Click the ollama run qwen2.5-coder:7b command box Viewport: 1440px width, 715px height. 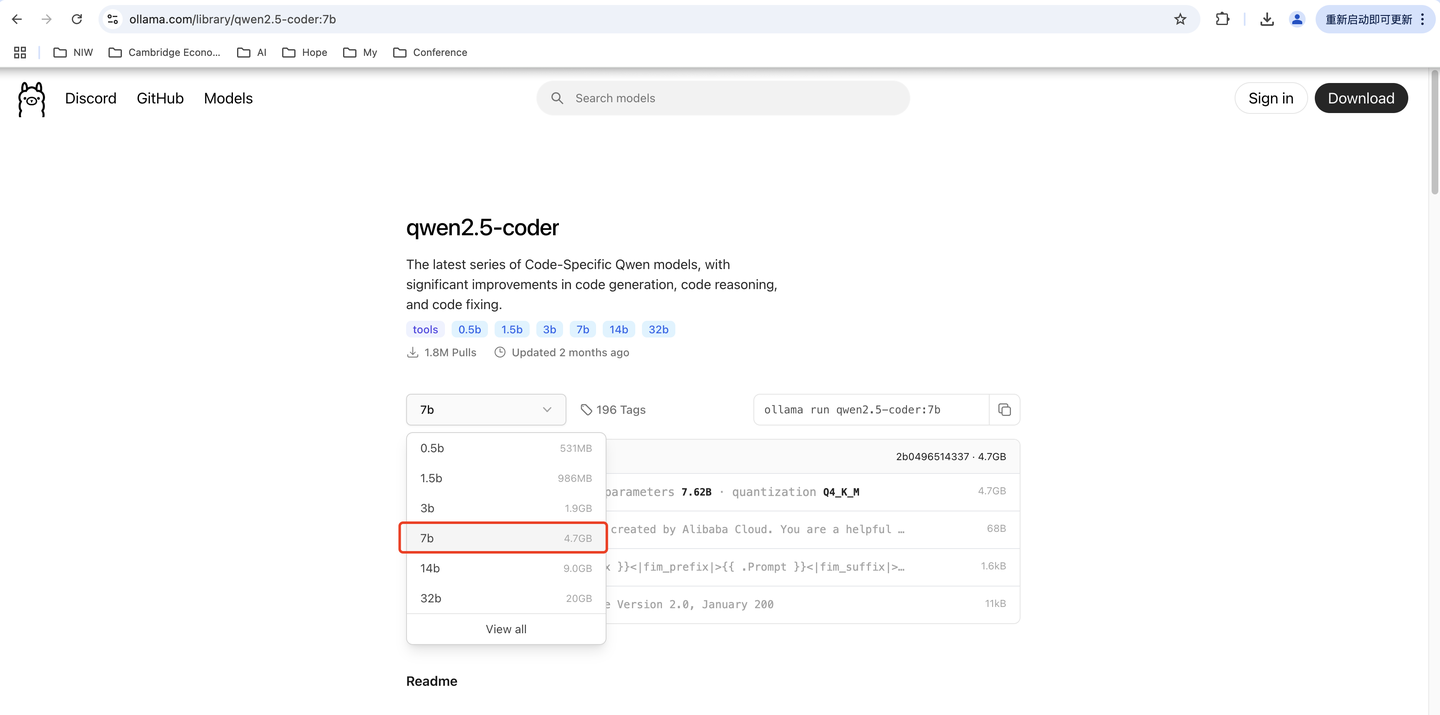871,410
